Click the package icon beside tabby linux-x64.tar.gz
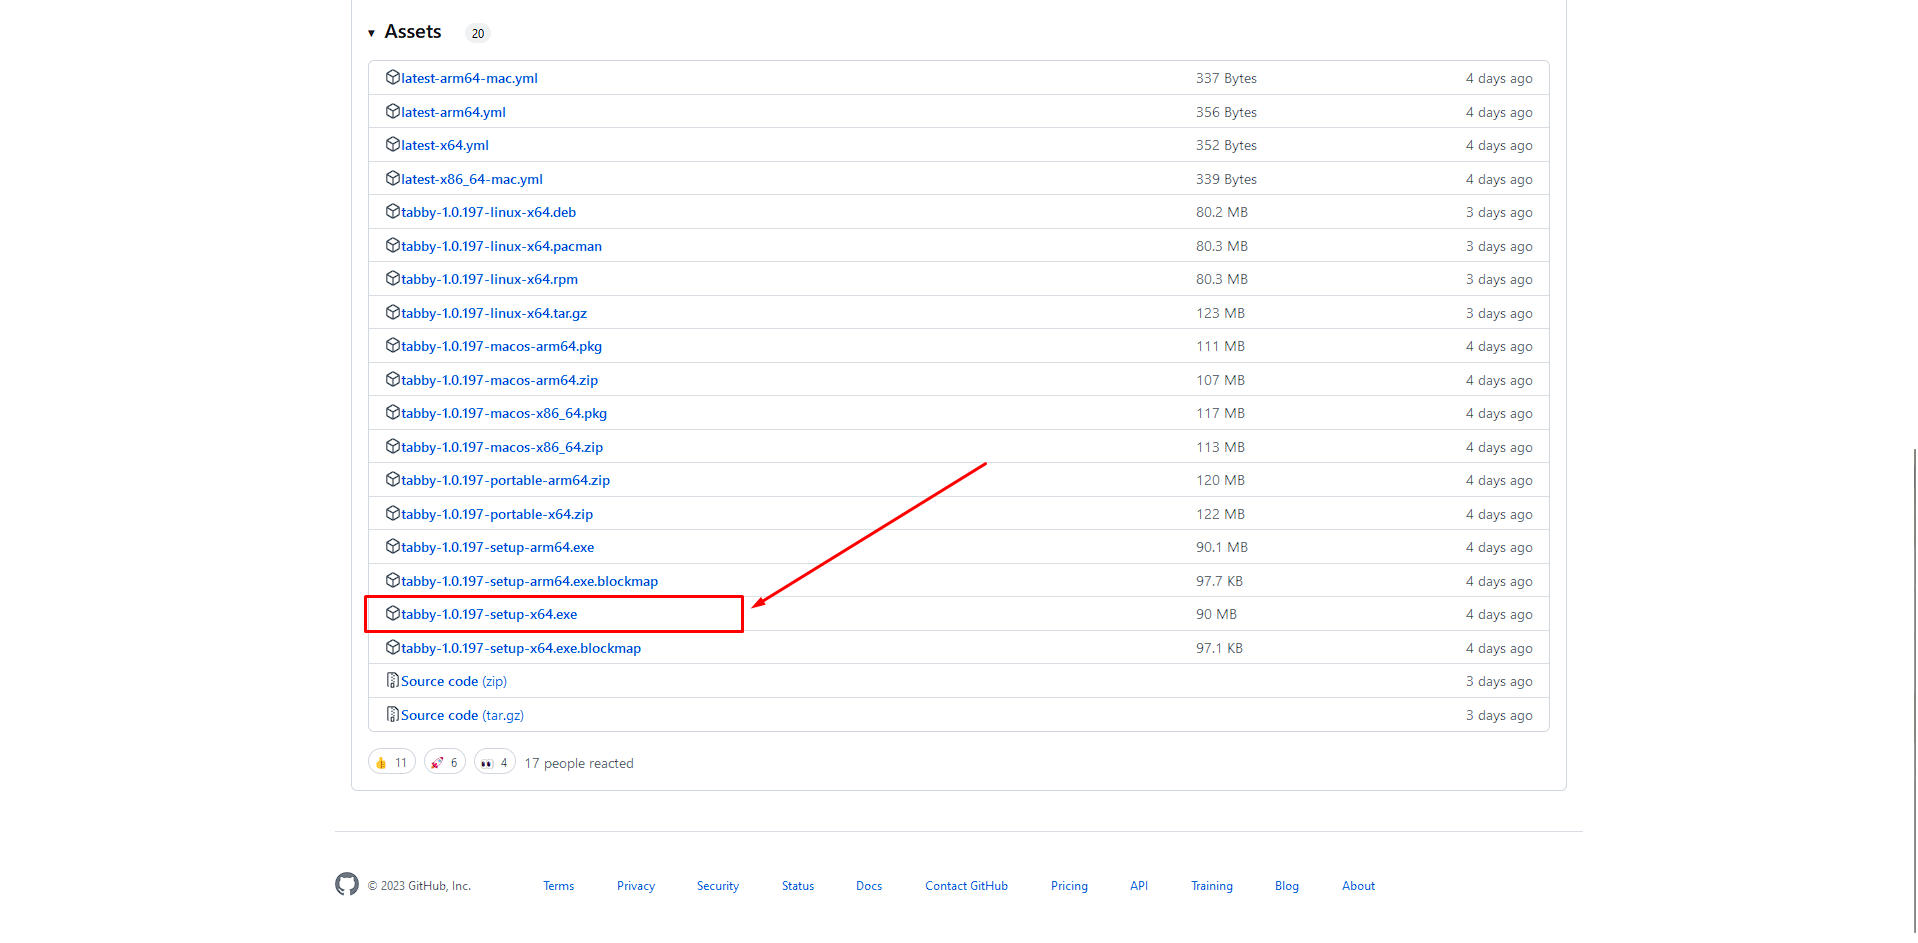This screenshot has height=943, width=1918. tap(393, 312)
